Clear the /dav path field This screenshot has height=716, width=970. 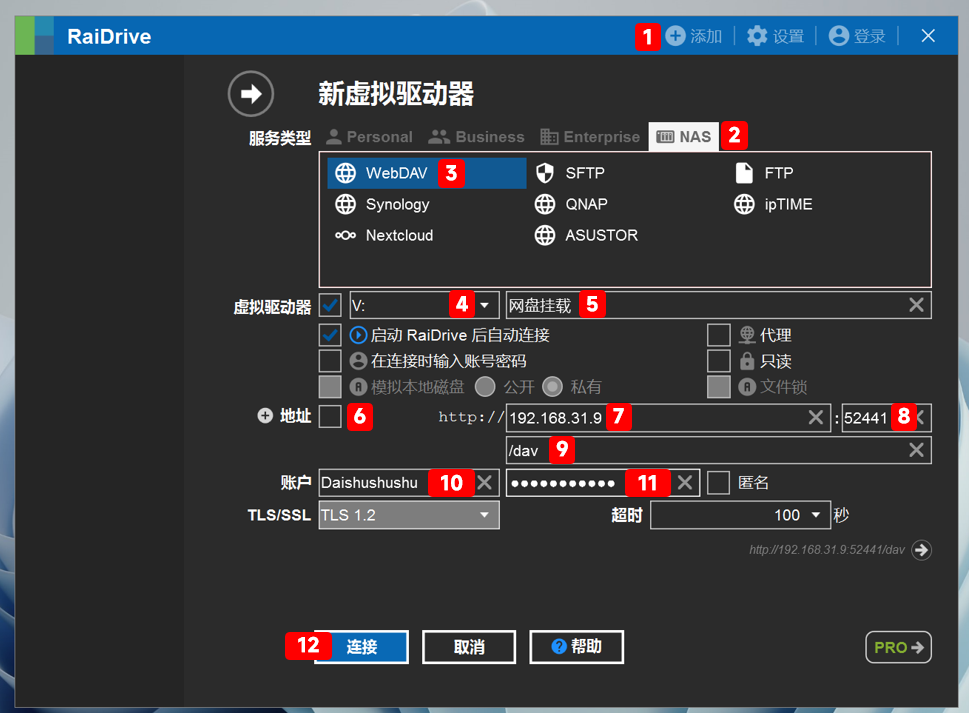tap(916, 450)
